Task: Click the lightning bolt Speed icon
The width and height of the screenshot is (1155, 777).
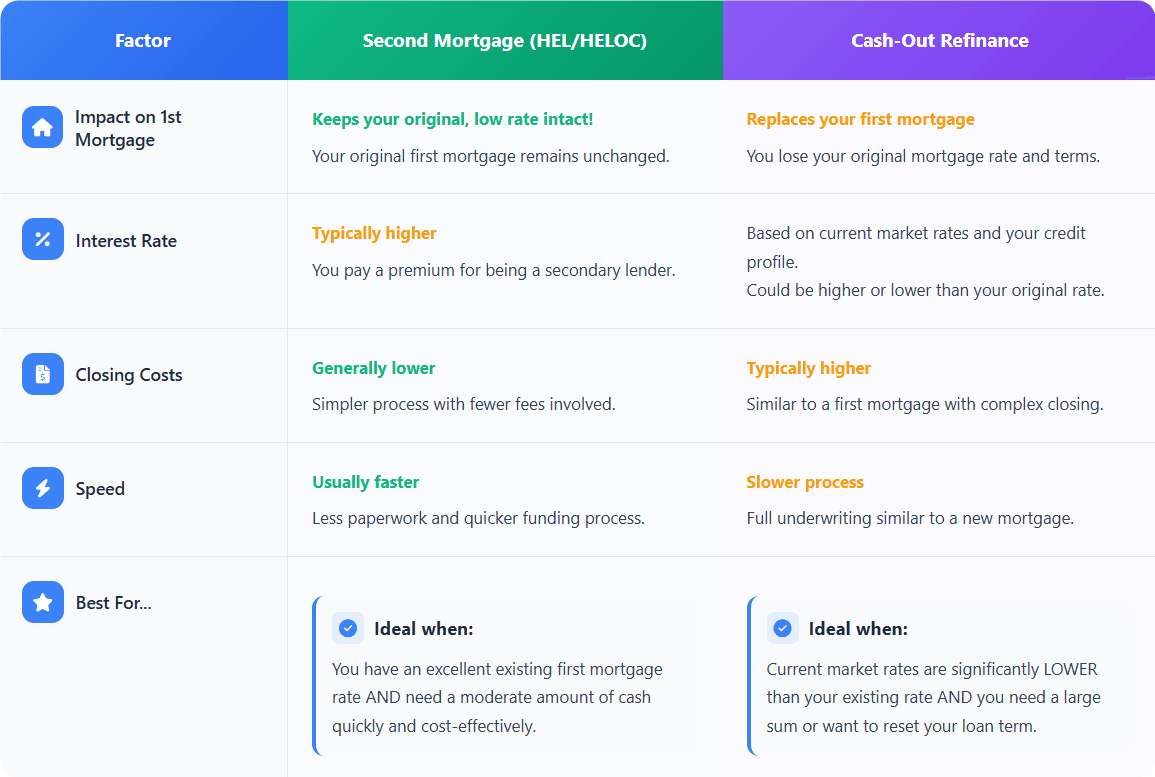Action: [x=43, y=488]
